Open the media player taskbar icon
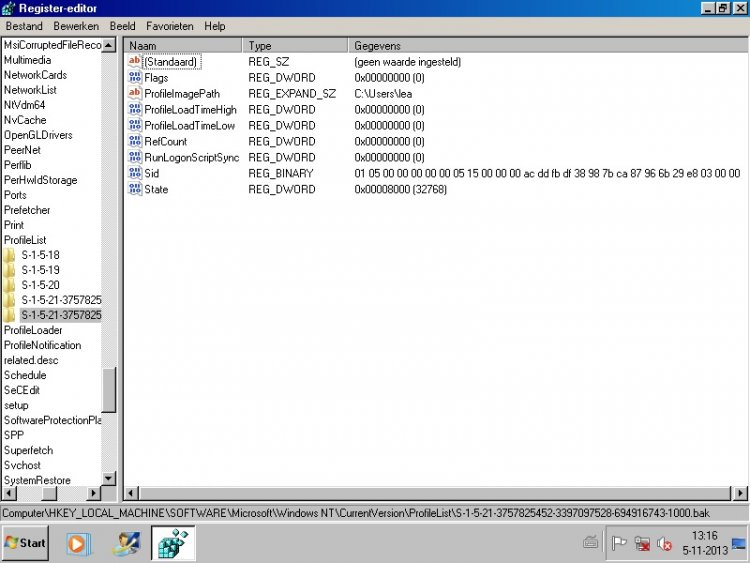Viewport: 750px width, 563px height. pyautogui.click(x=77, y=543)
